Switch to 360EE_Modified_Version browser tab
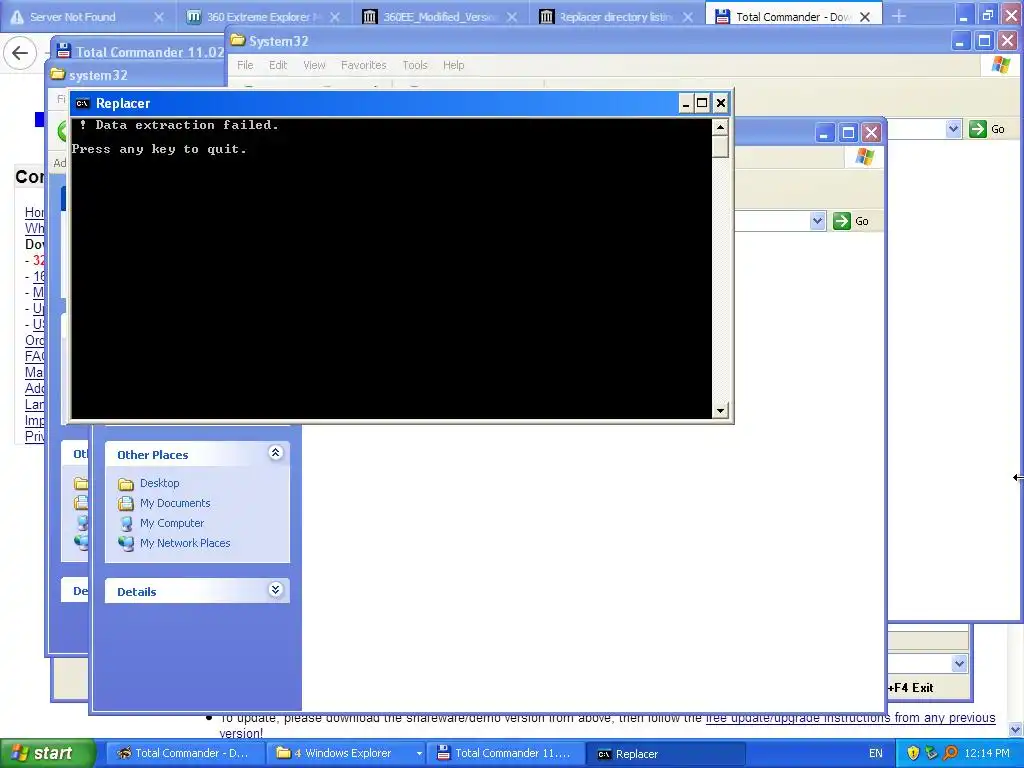This screenshot has height=768, width=1024. coord(440,17)
